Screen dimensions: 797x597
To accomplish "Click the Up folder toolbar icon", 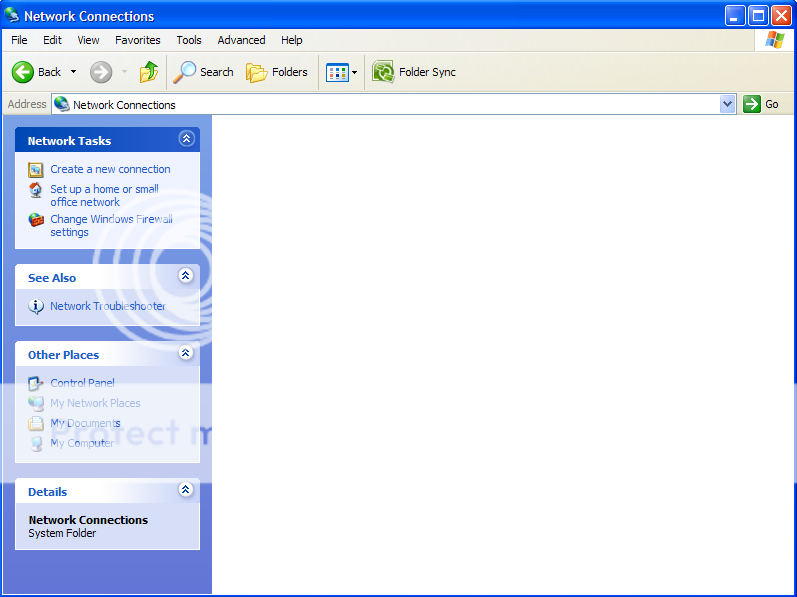I will [149, 72].
